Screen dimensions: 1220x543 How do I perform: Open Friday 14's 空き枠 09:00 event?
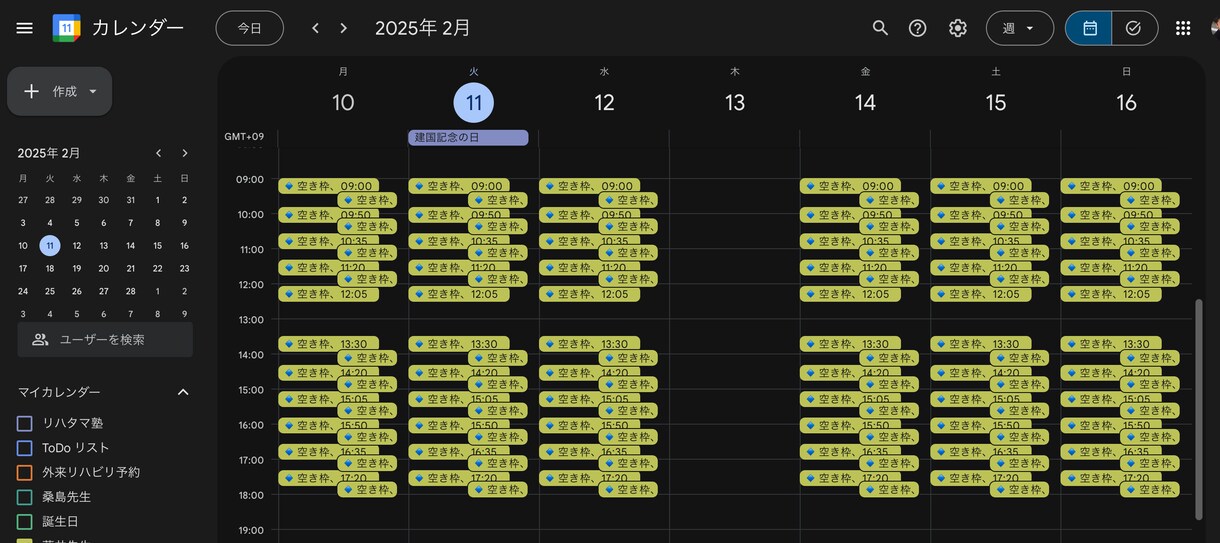click(850, 186)
